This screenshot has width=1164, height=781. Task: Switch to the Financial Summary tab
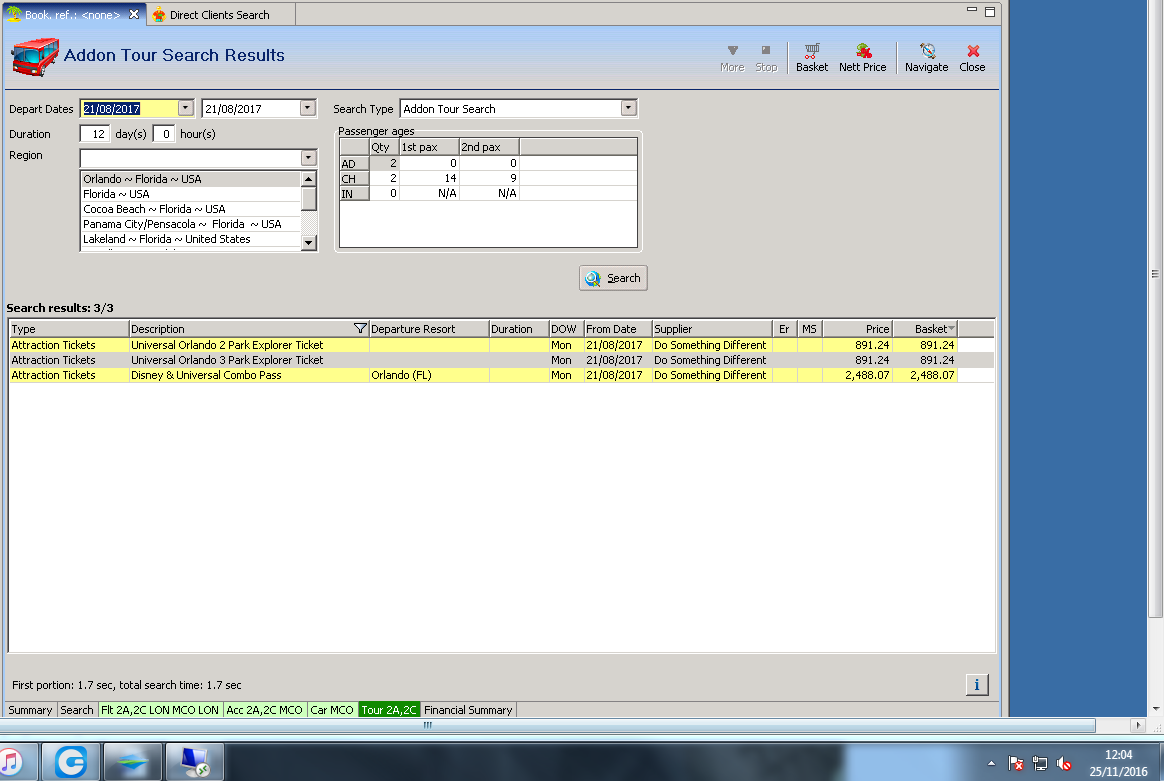tap(468, 710)
